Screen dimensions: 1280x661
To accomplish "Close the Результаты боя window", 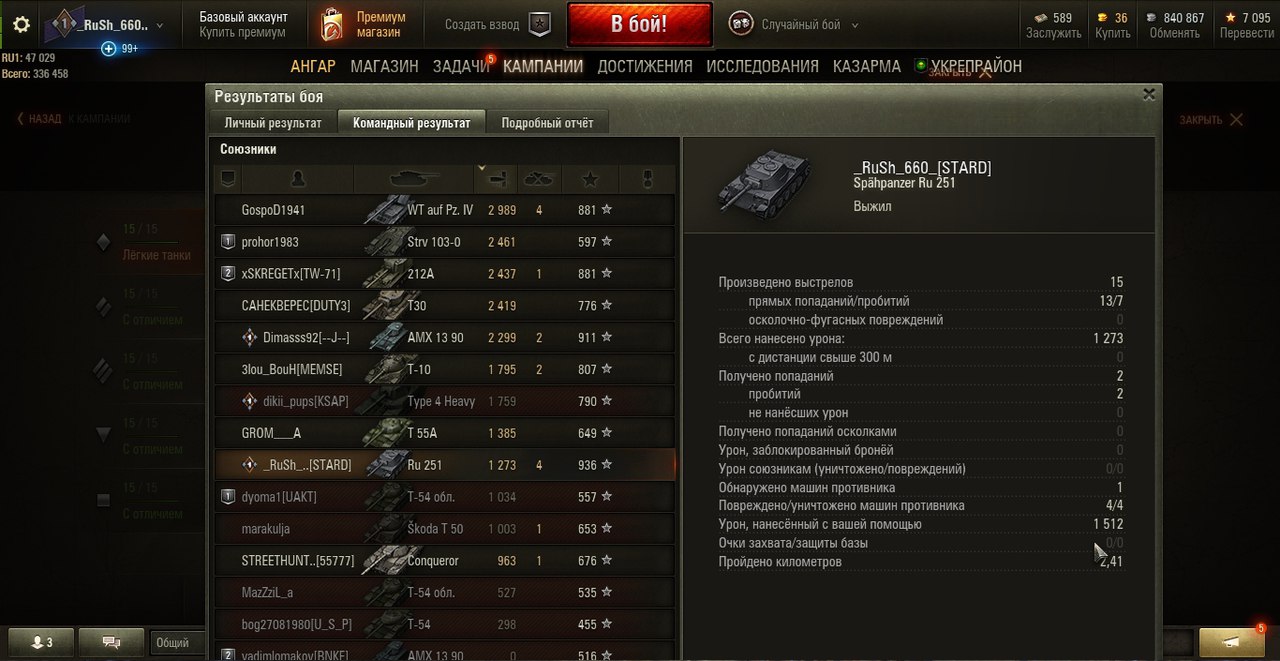I will [1149, 94].
